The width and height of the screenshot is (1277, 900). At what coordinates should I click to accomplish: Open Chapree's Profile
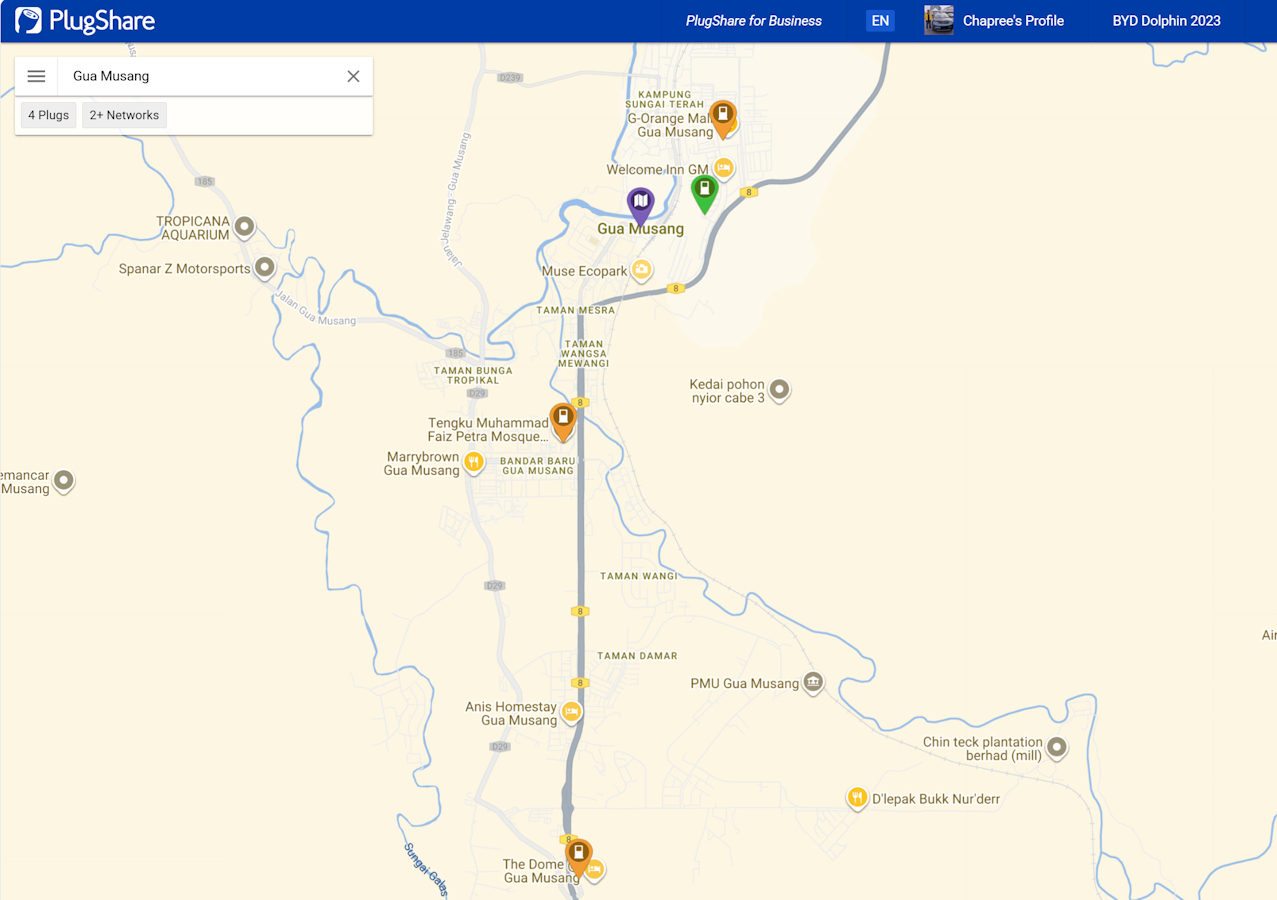pyautogui.click(x=1013, y=21)
